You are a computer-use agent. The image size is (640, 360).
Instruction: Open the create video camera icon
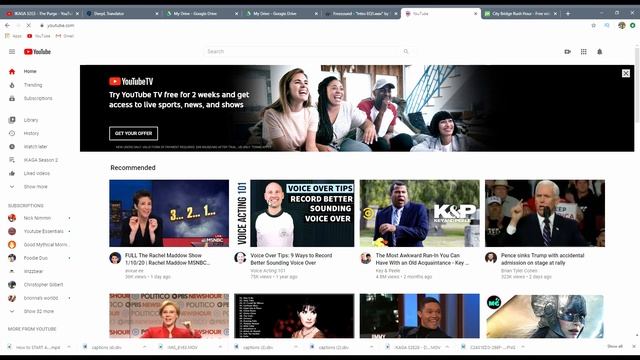click(567, 52)
